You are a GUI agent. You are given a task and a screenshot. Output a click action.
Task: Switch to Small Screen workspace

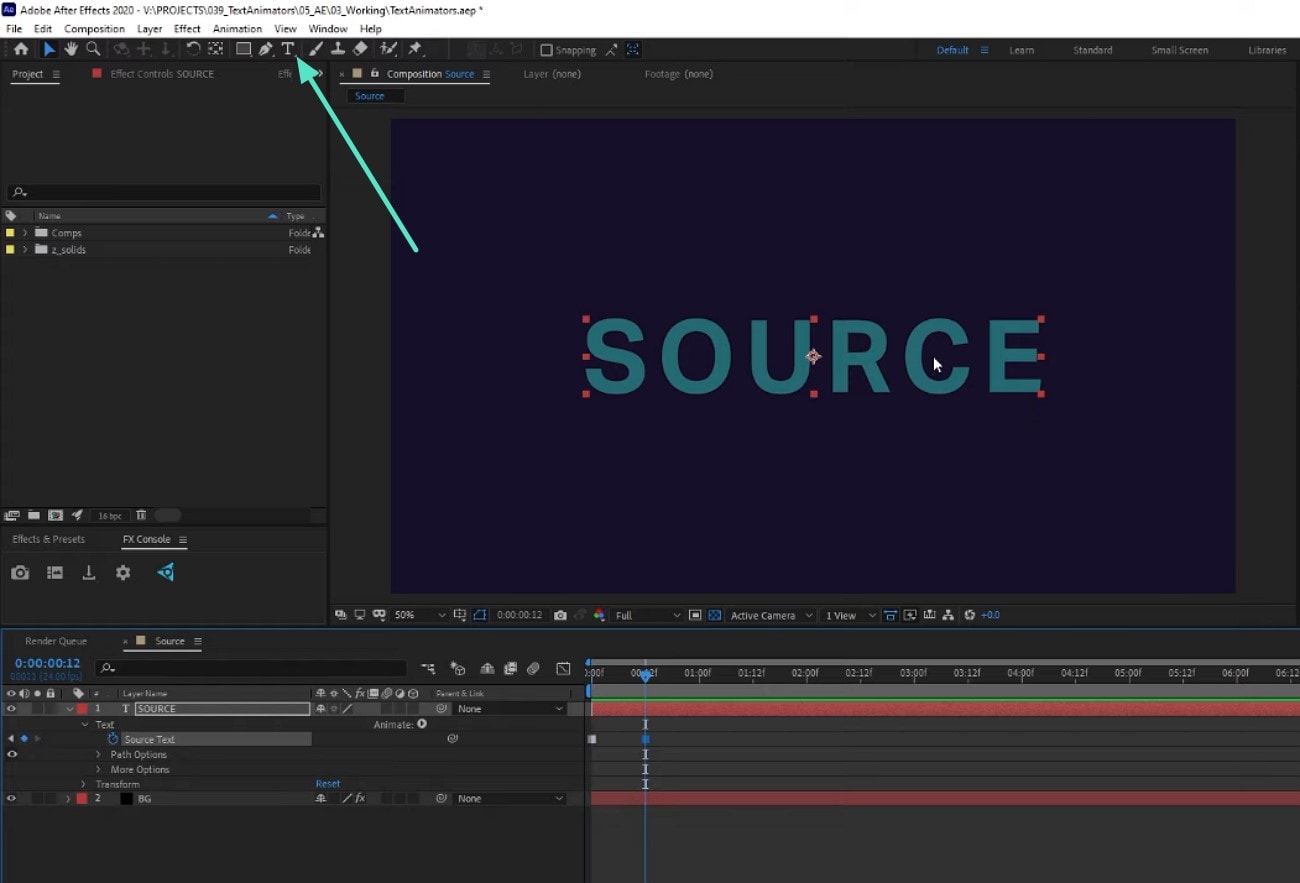[1179, 50]
